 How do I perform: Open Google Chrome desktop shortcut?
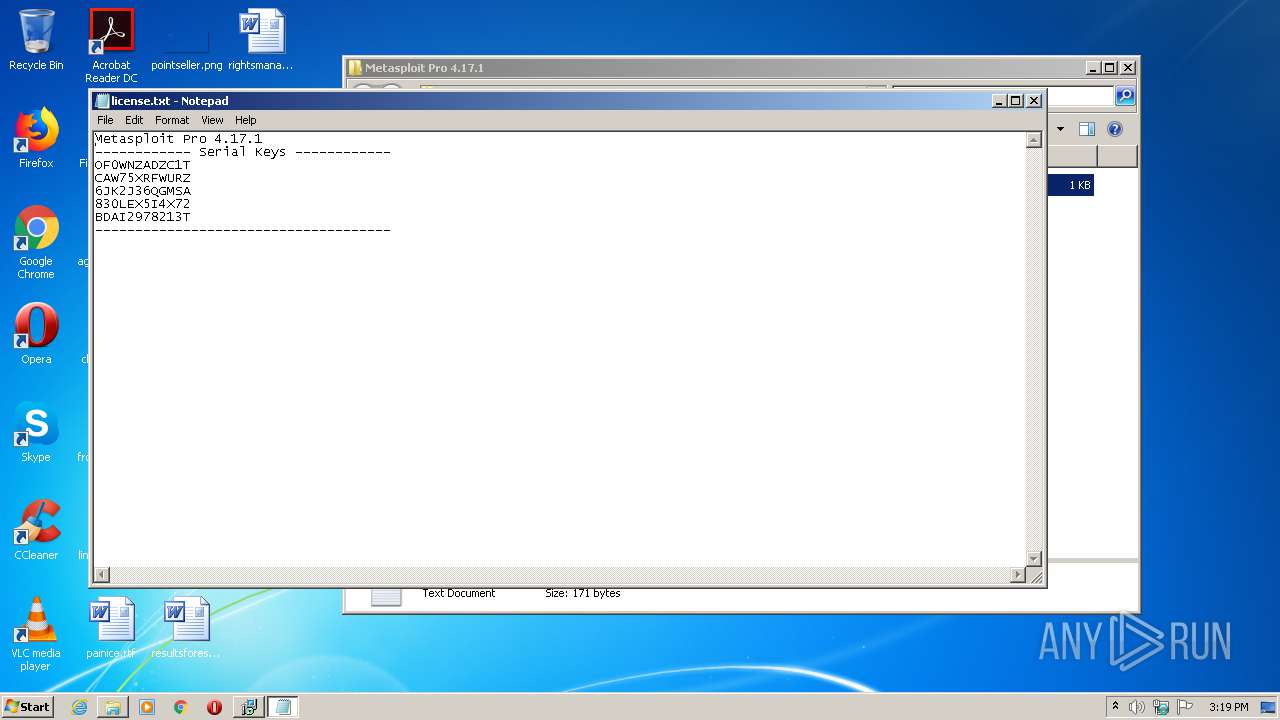coord(36,242)
